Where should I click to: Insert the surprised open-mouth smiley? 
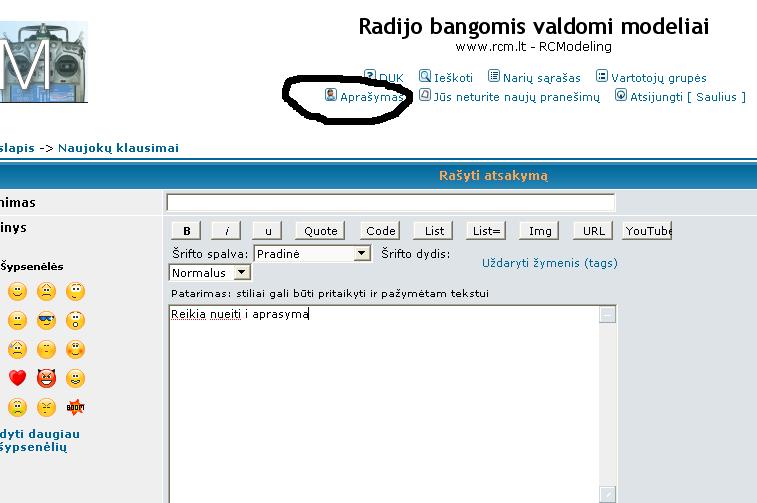coord(75,321)
